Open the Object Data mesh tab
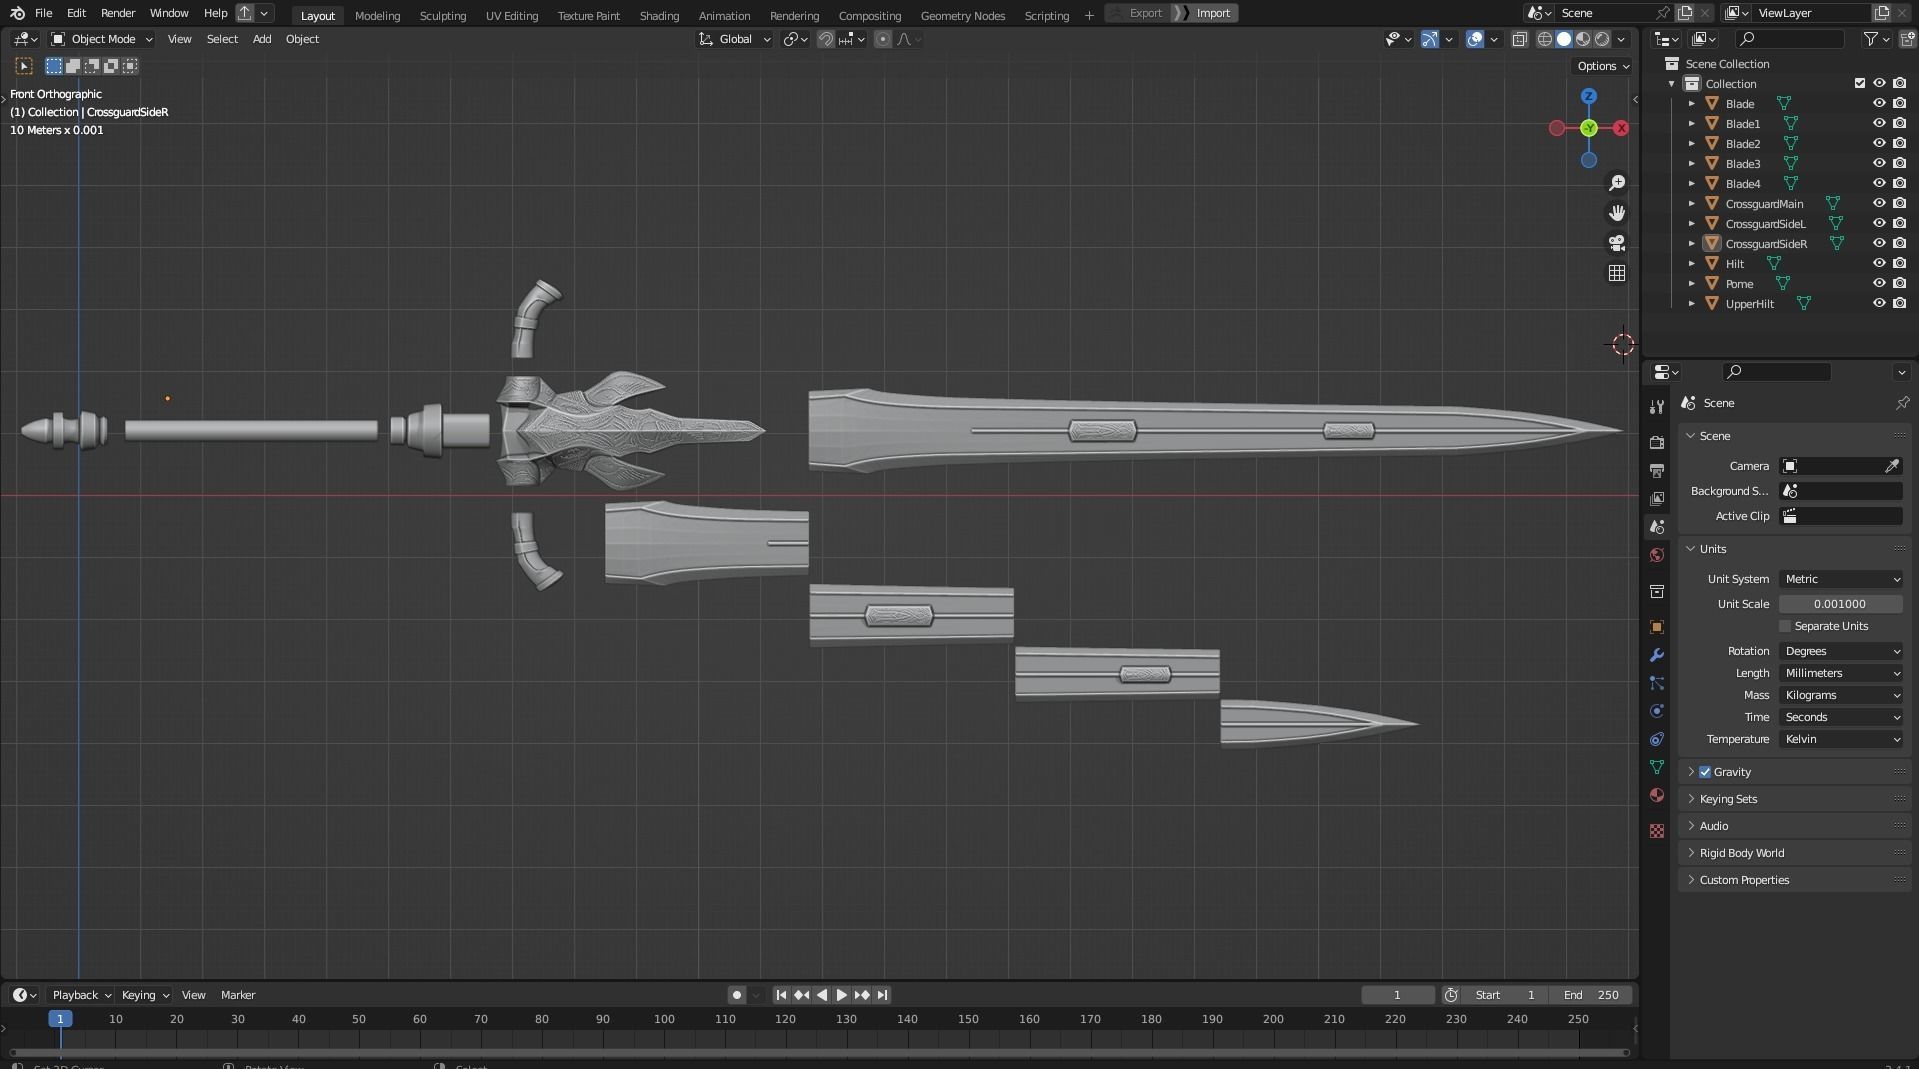The width and height of the screenshot is (1919, 1069). (1657, 767)
